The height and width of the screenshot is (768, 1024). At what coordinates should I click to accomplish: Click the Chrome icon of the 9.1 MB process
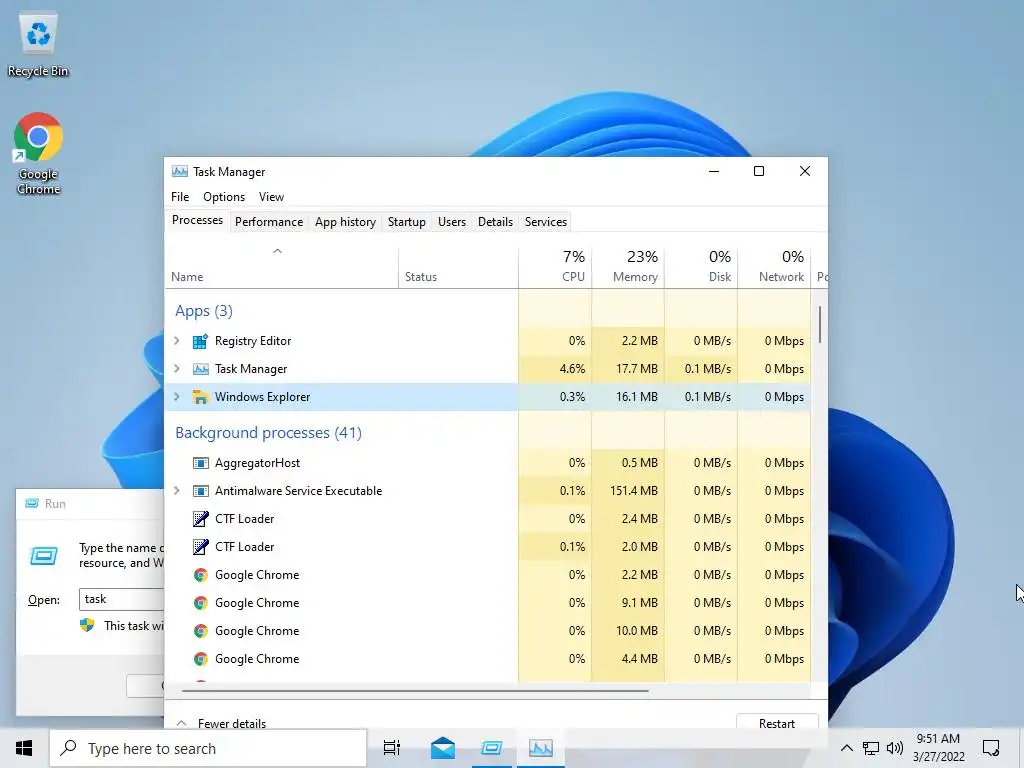click(x=200, y=603)
